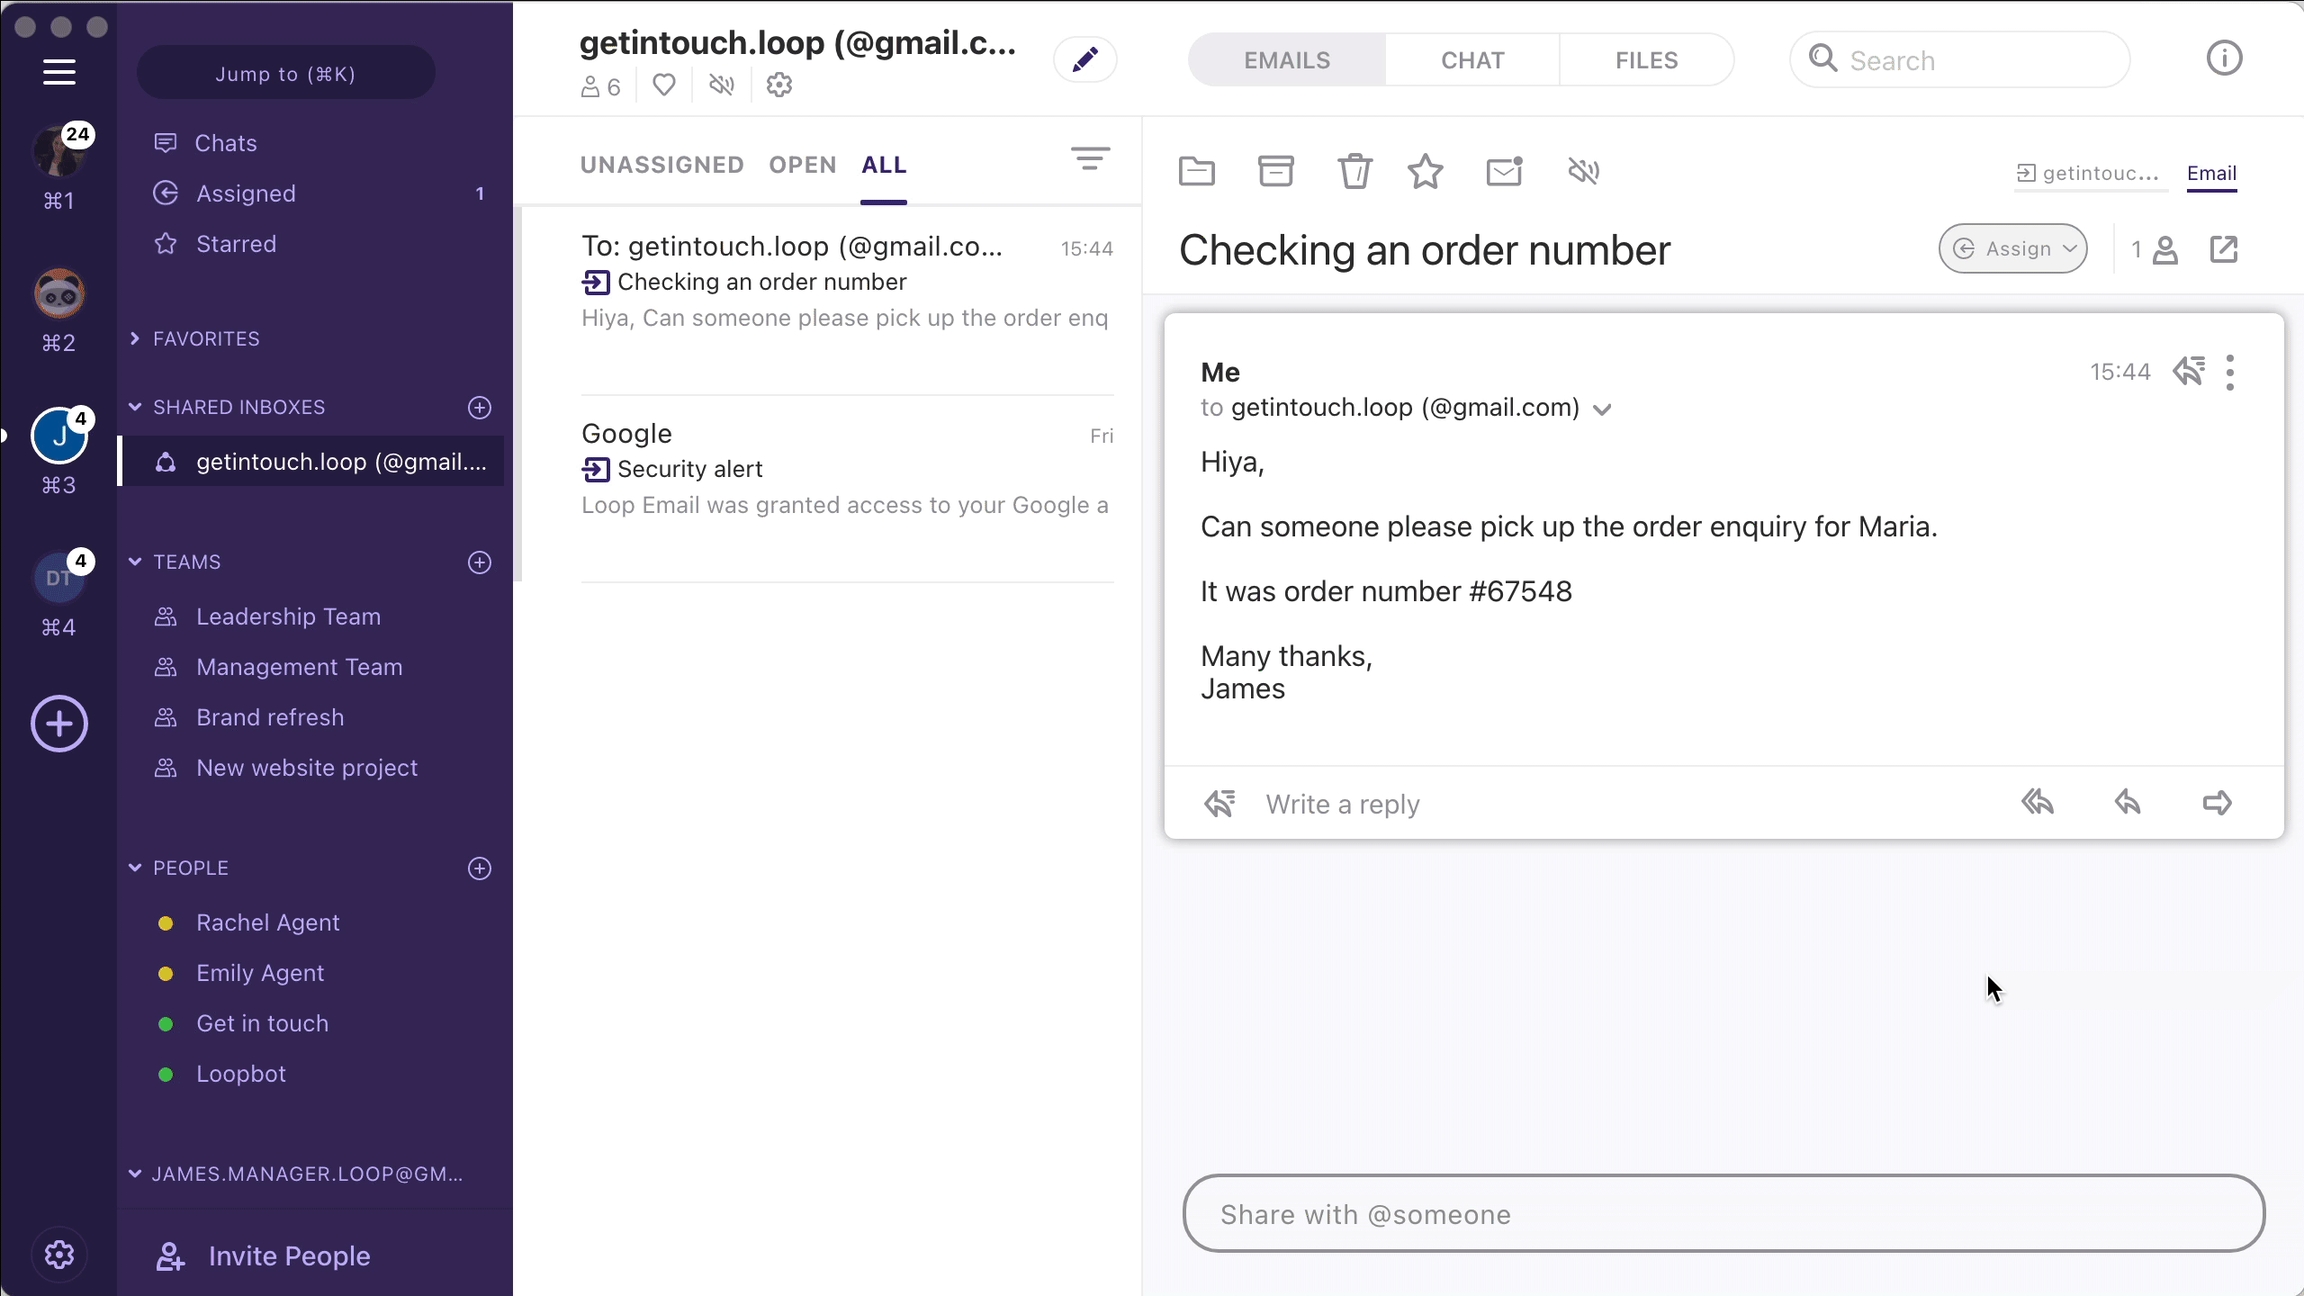The height and width of the screenshot is (1296, 2304).
Task: Click the Write a reply field
Action: click(x=1342, y=804)
